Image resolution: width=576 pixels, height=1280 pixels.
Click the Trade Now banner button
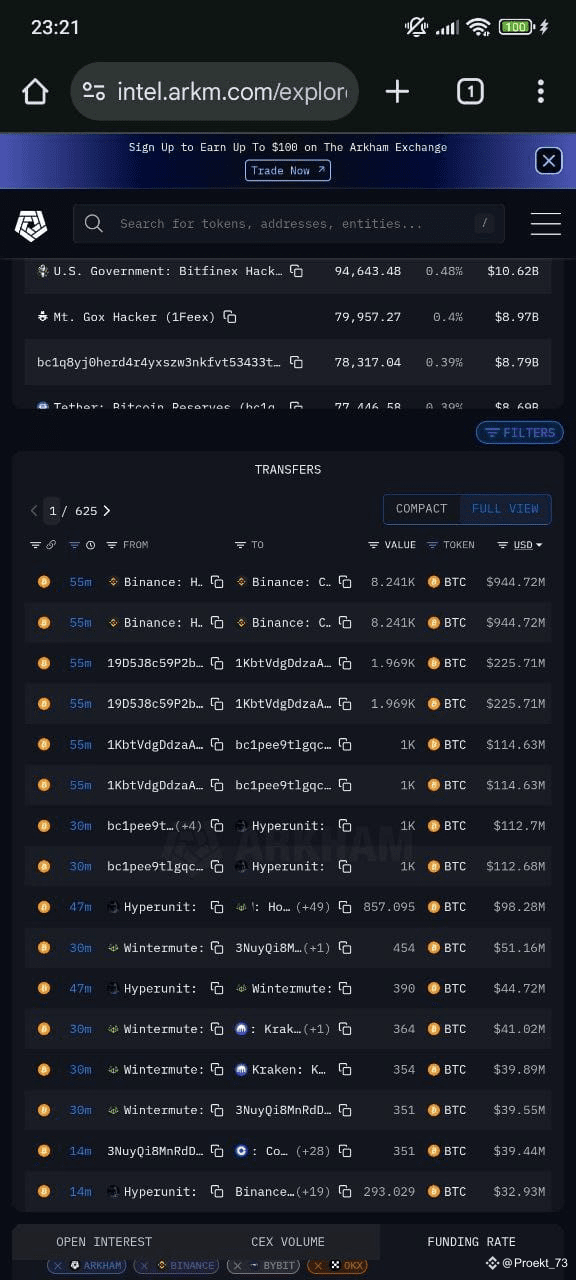(x=288, y=171)
